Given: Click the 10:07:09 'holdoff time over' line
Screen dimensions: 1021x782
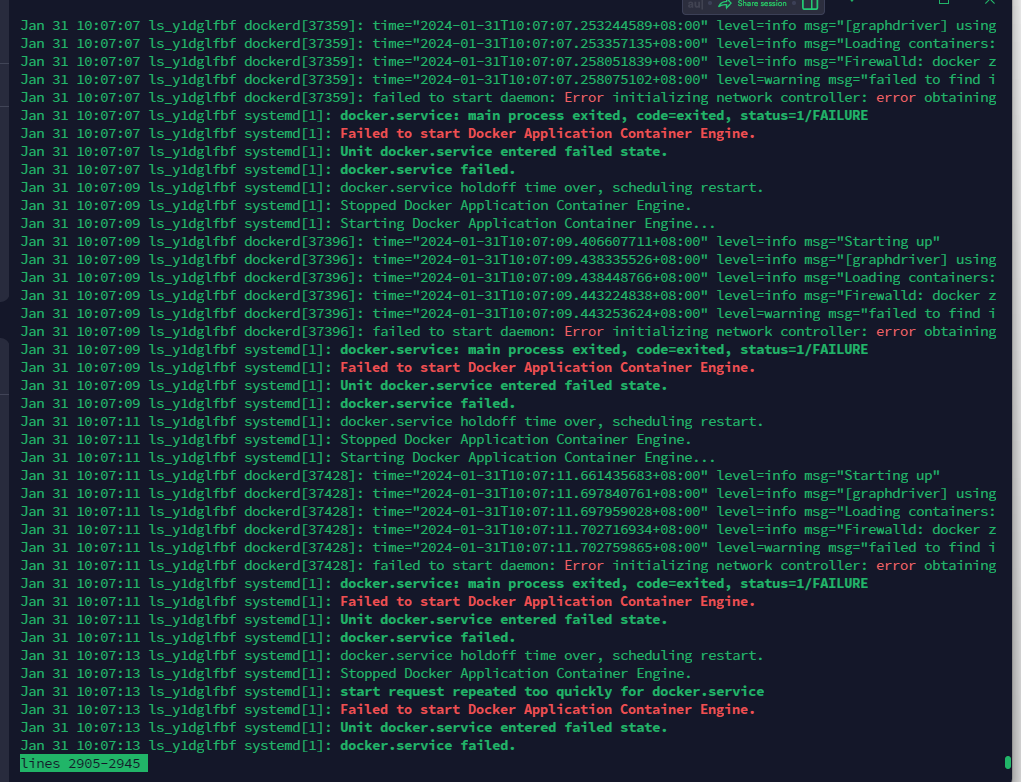Looking at the screenshot, I should 391,188.
